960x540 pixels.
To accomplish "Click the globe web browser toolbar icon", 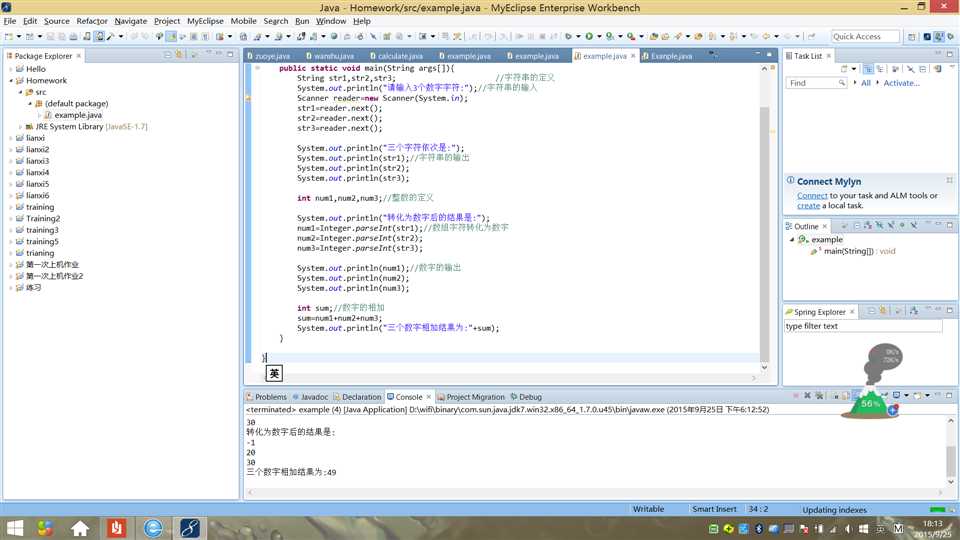I will [334, 37].
